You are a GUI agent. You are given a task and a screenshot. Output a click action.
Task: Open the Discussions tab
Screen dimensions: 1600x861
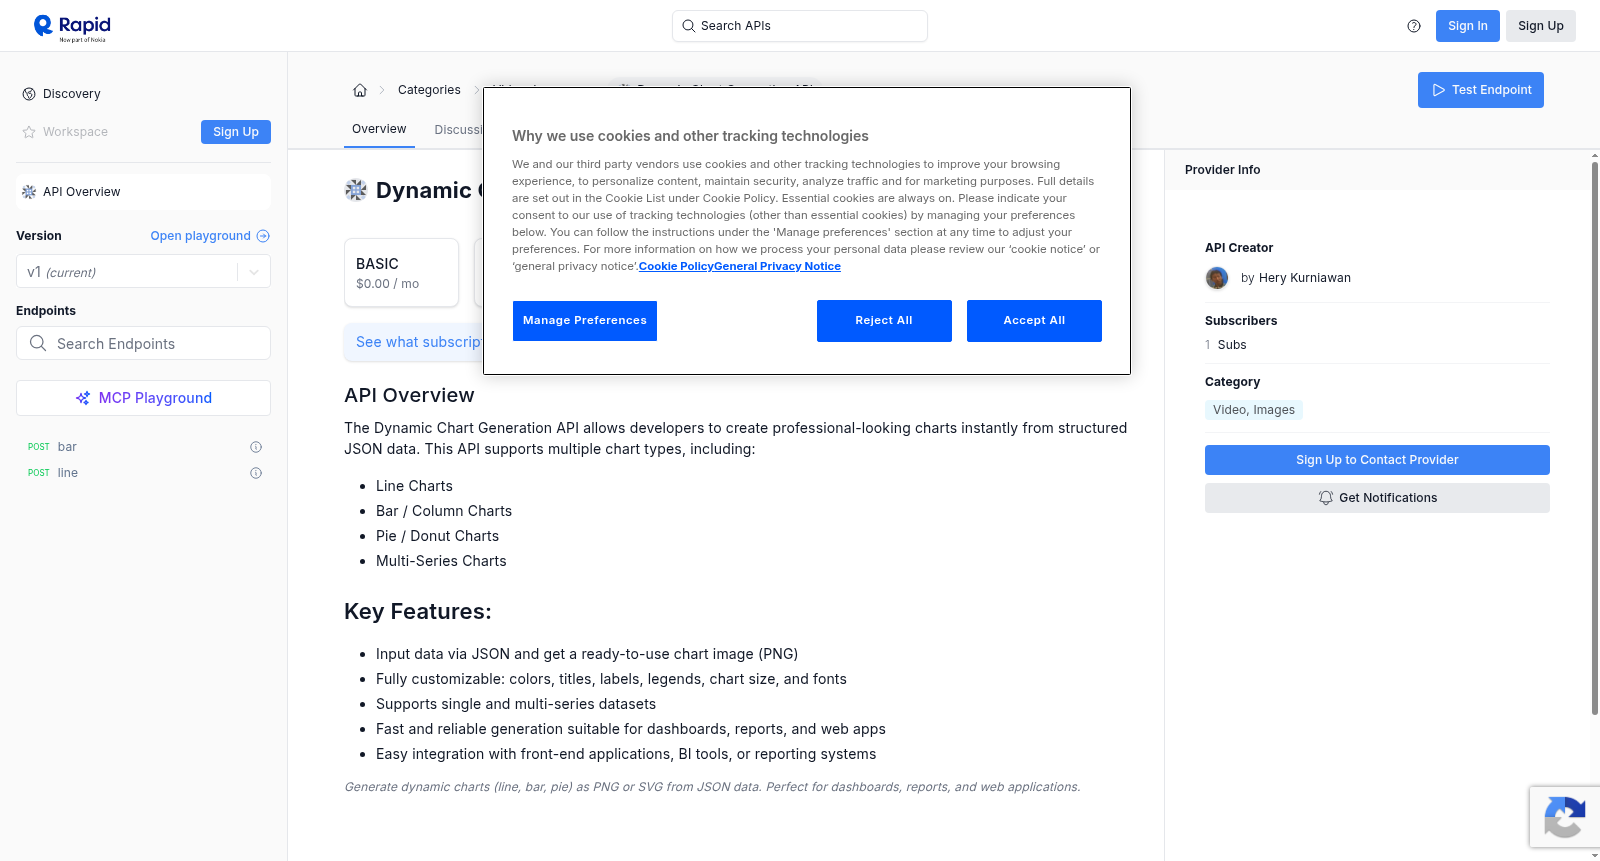click(459, 130)
